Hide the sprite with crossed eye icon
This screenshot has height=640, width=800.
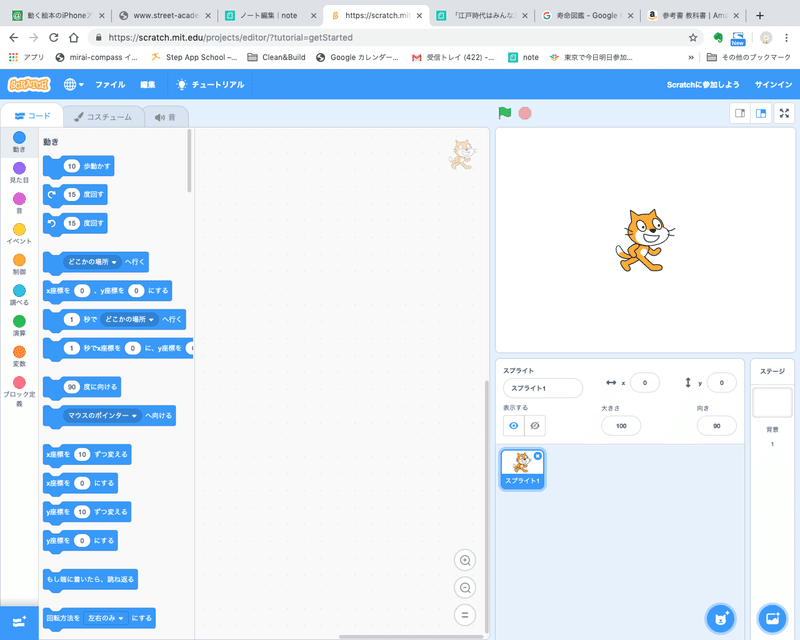(x=535, y=426)
